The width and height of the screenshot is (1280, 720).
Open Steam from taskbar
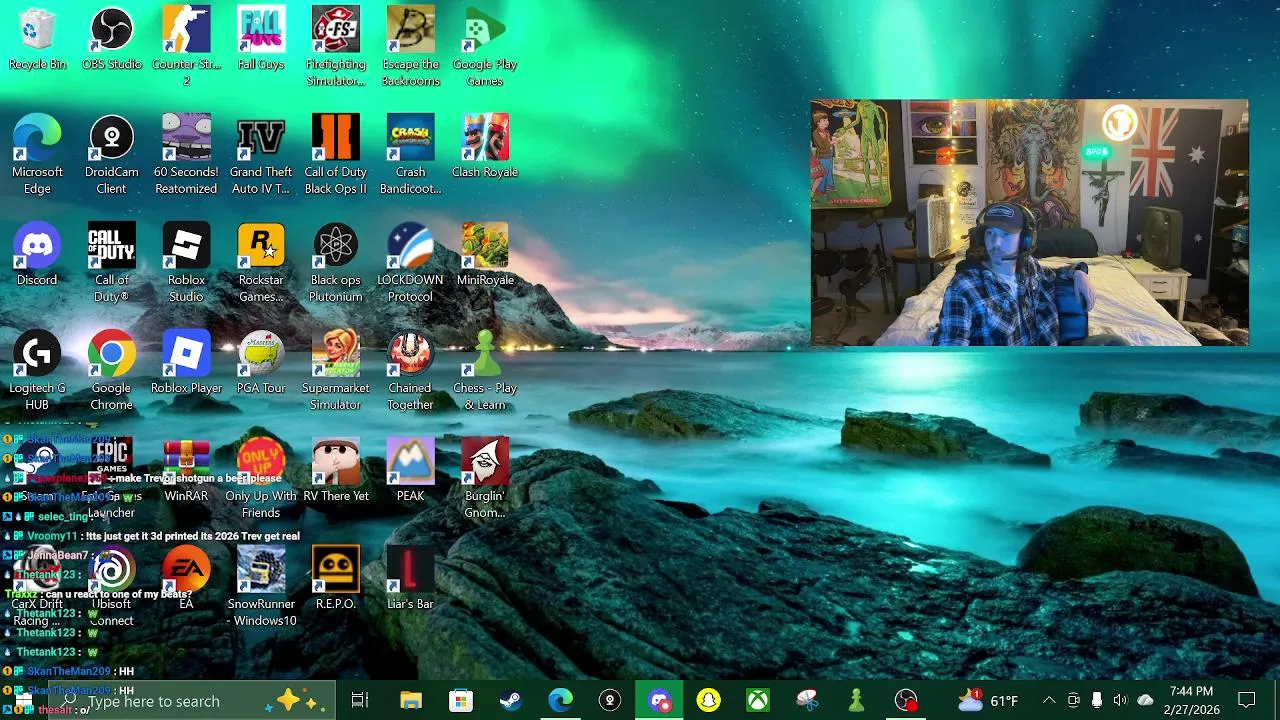click(510, 701)
